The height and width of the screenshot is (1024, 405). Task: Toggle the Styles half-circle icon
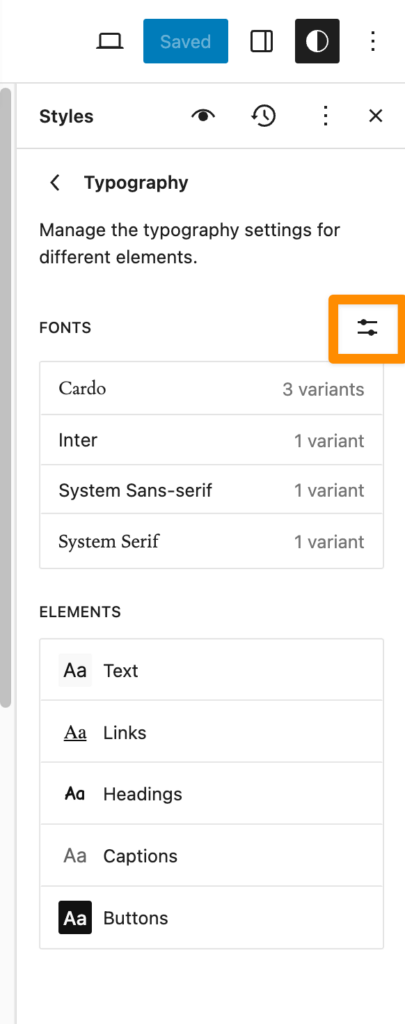317,42
